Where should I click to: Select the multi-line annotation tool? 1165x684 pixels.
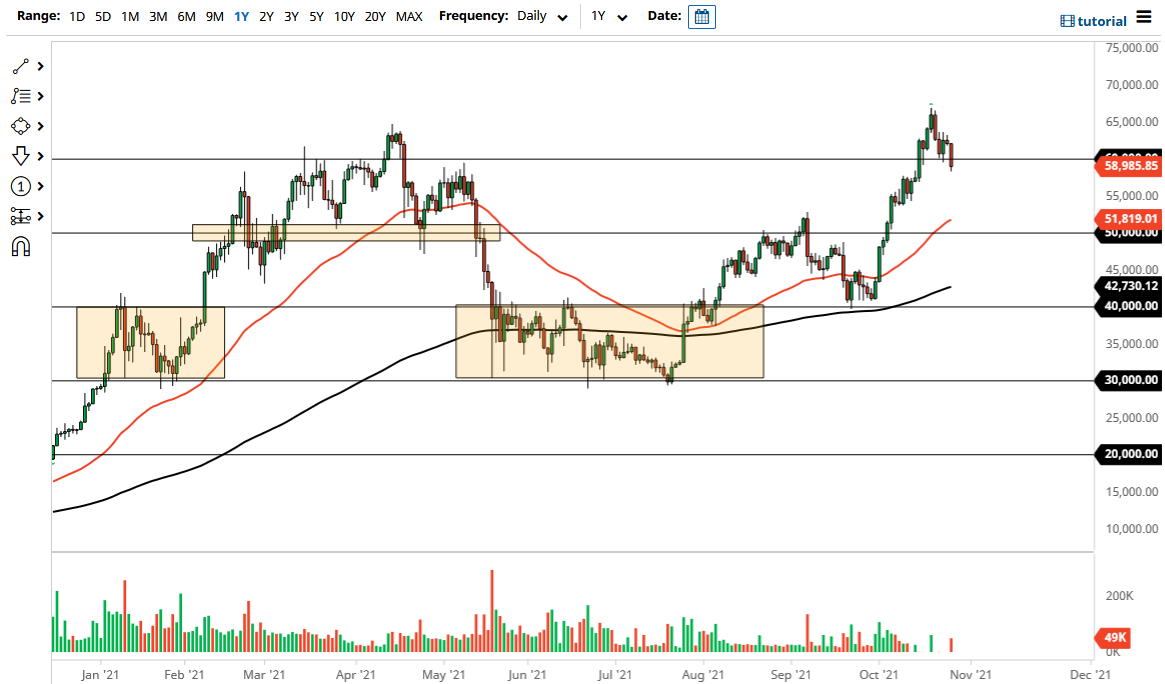(x=22, y=96)
